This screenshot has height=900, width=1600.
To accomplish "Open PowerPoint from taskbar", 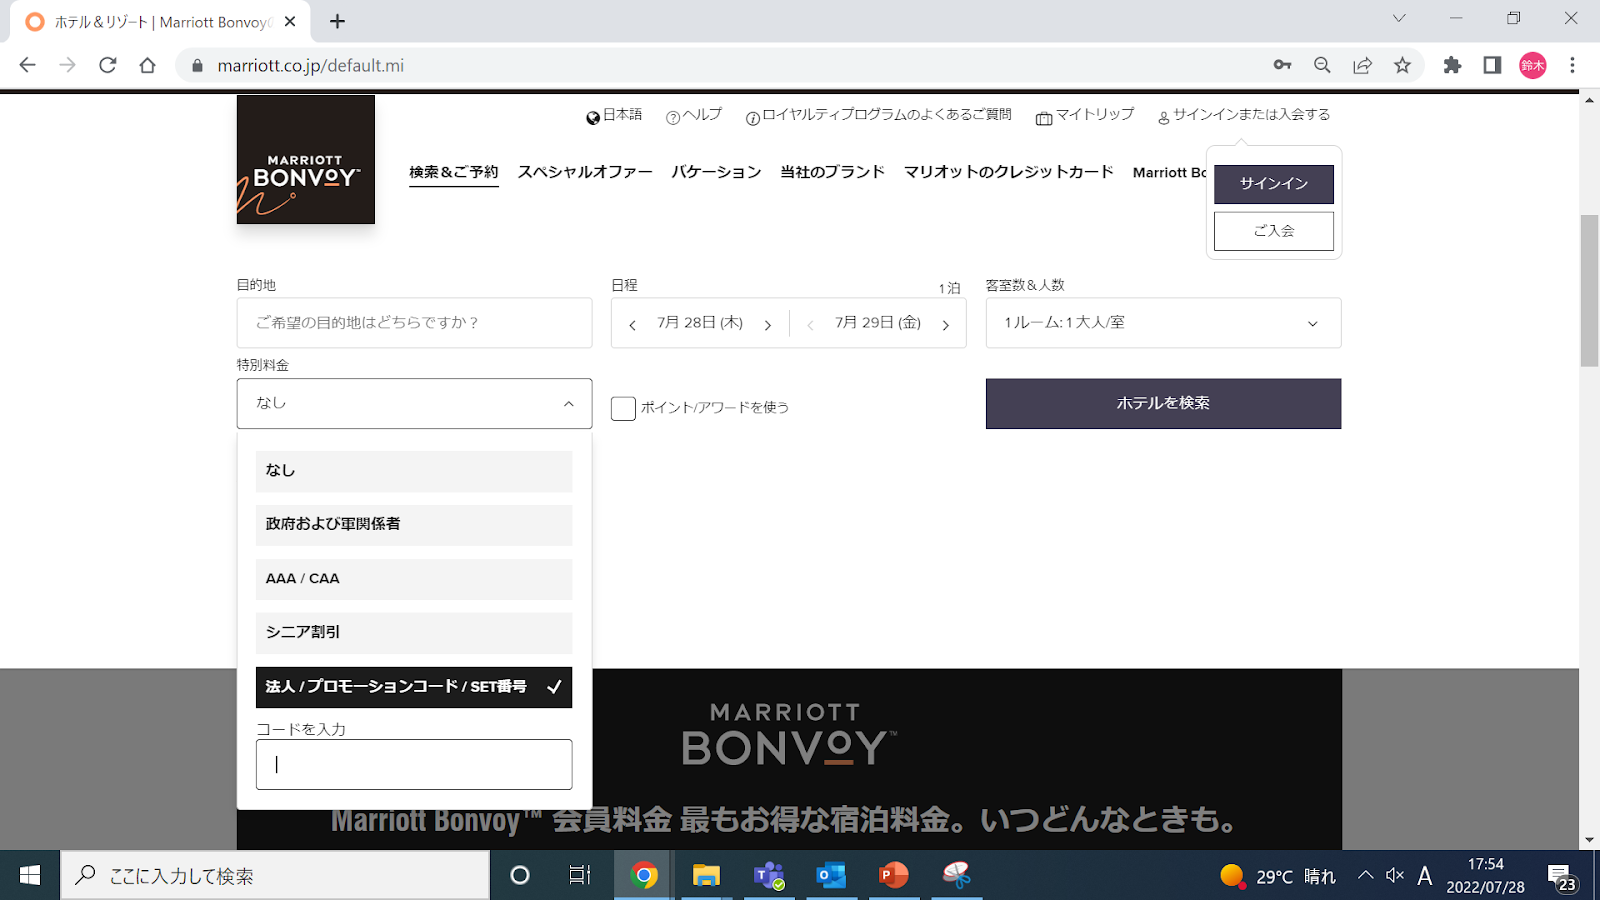I will (x=893, y=876).
